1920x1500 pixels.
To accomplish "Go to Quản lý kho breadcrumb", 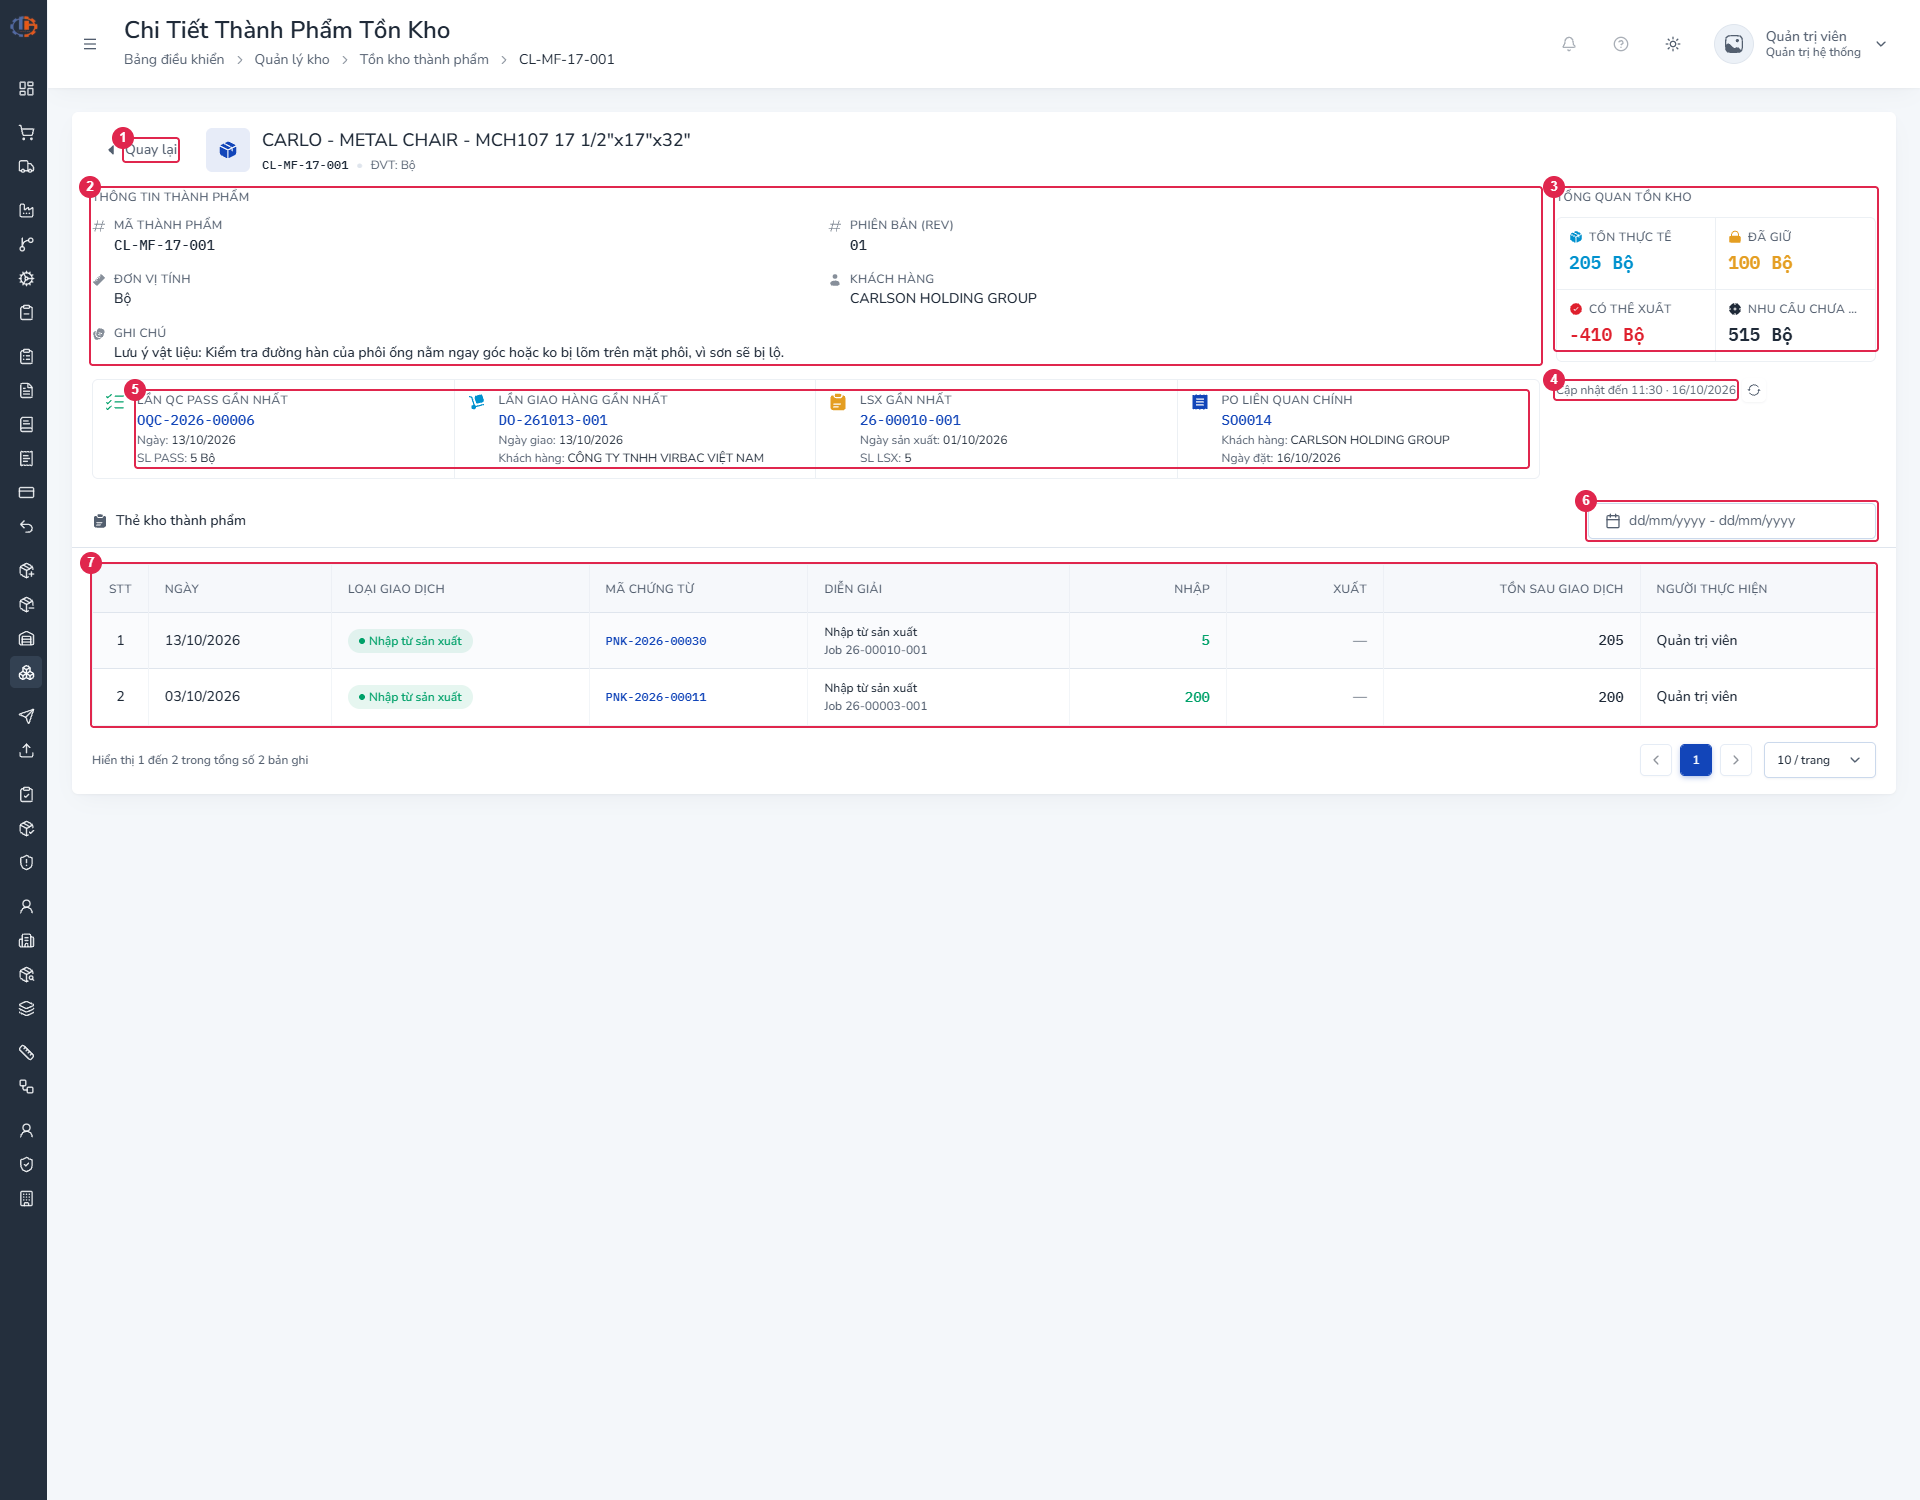I will click(292, 59).
